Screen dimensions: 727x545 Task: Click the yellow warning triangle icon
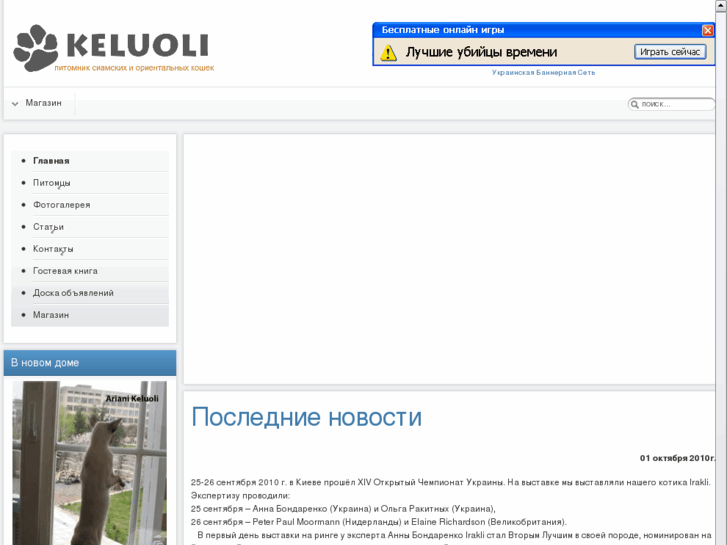(388, 52)
